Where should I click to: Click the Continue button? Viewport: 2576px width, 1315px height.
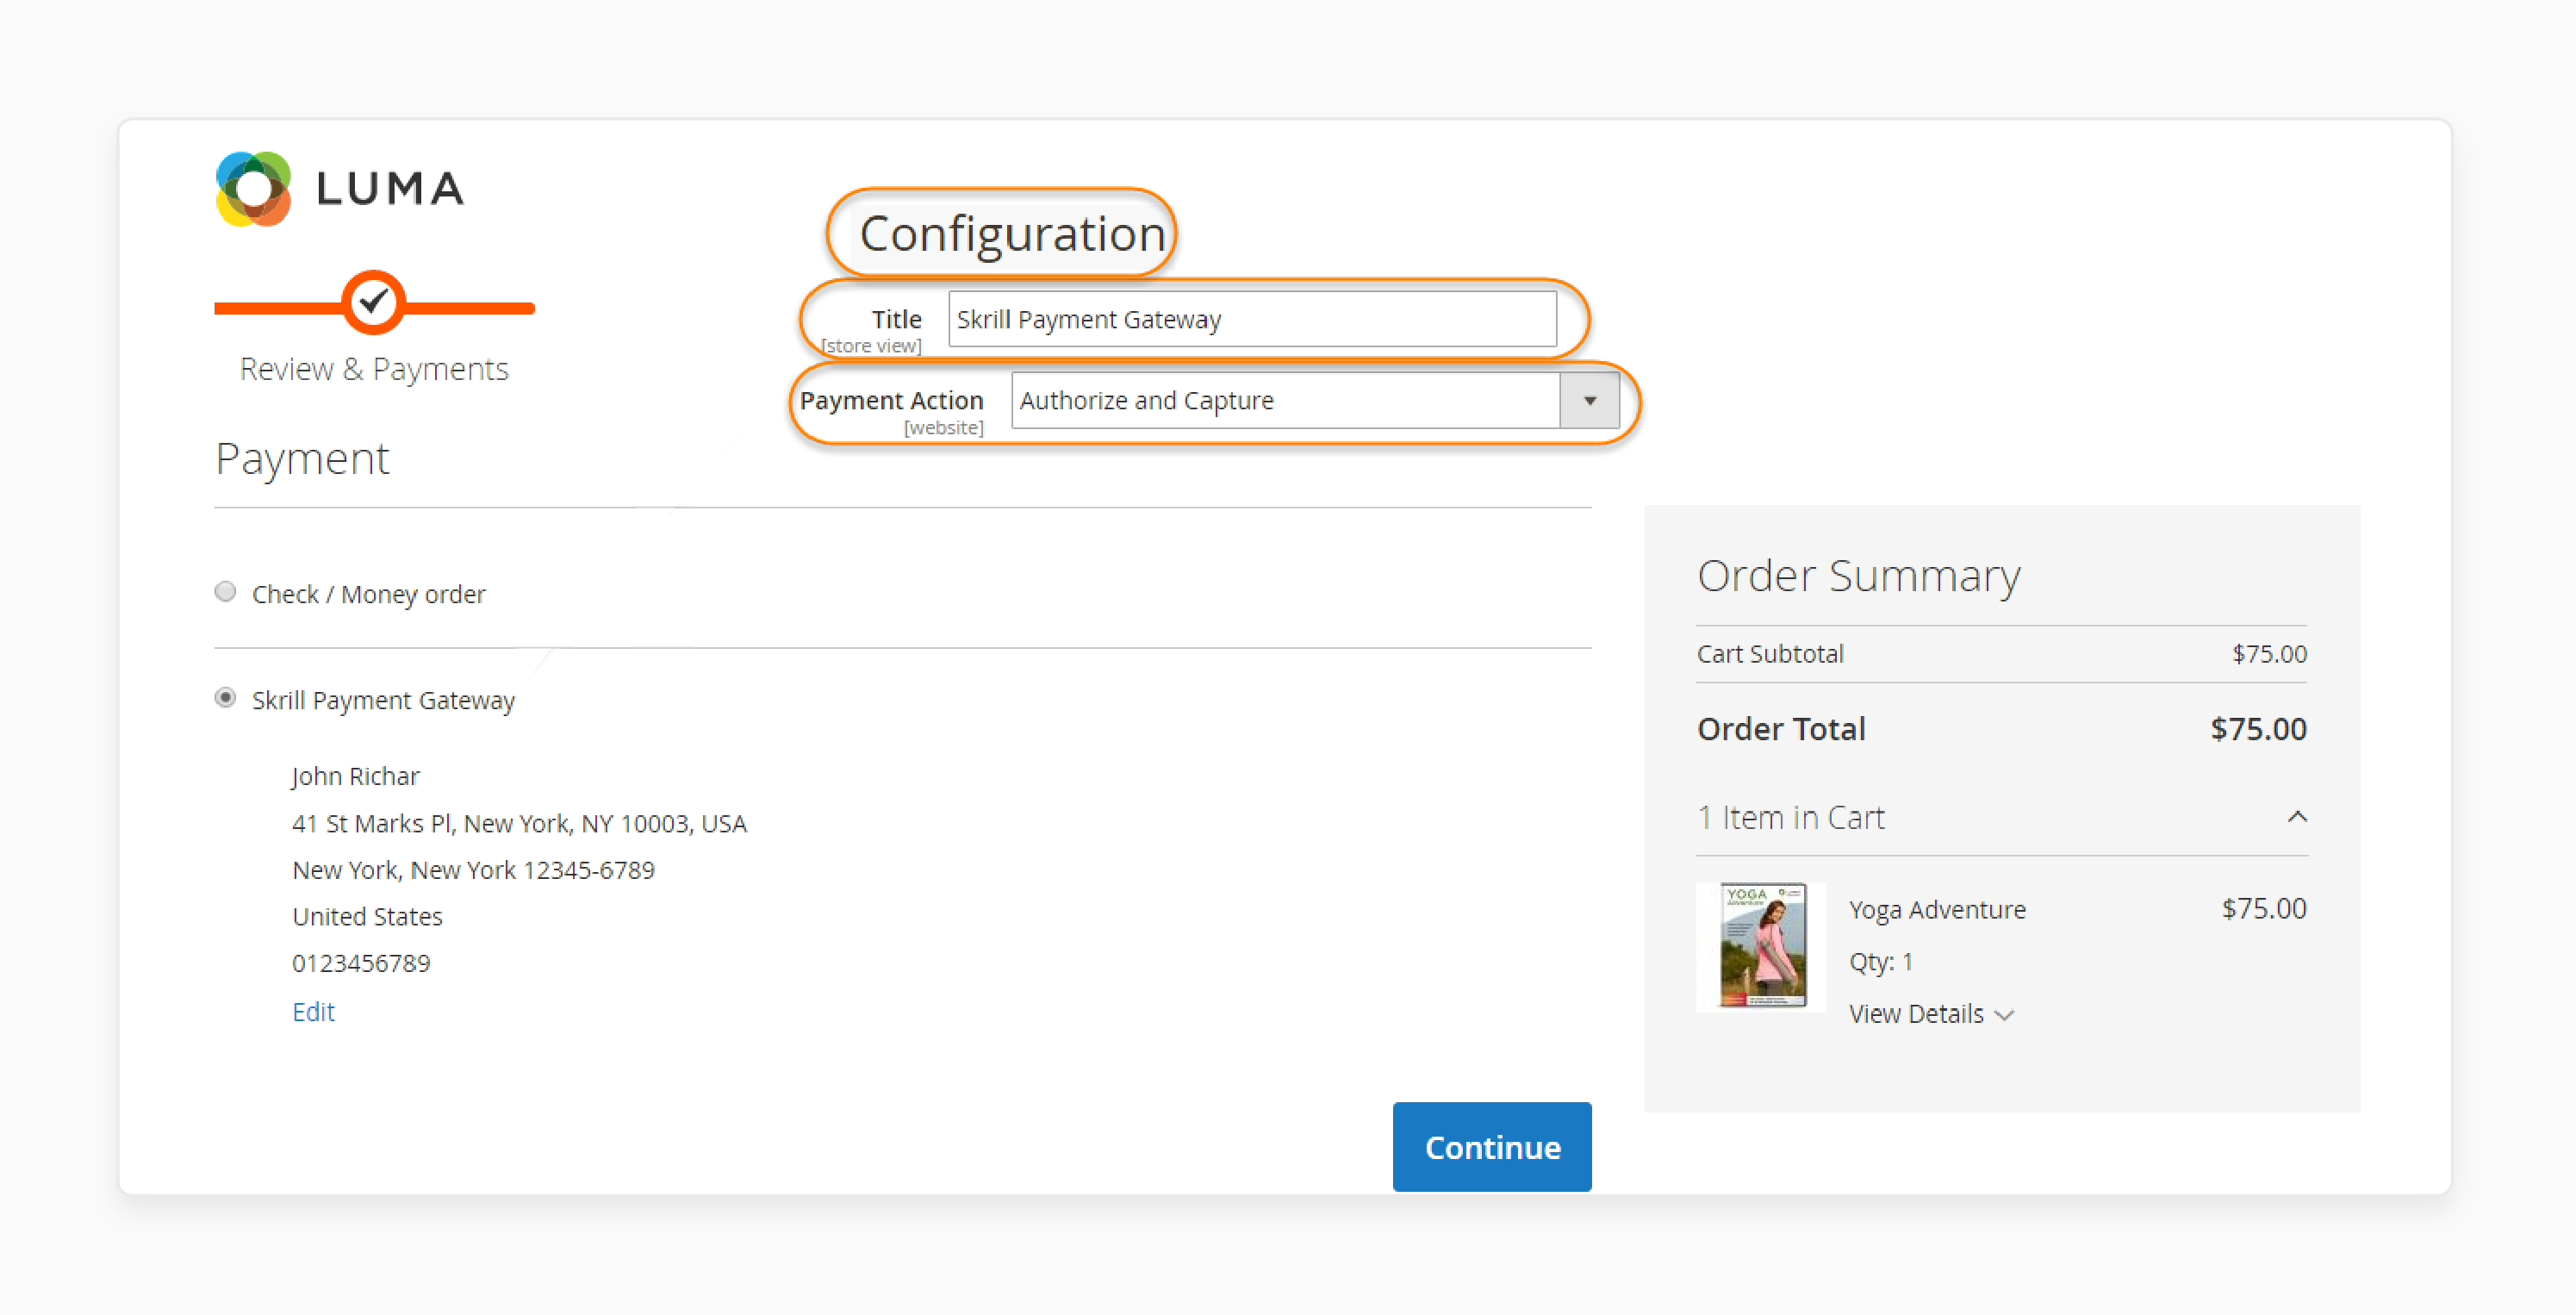click(x=1491, y=1146)
